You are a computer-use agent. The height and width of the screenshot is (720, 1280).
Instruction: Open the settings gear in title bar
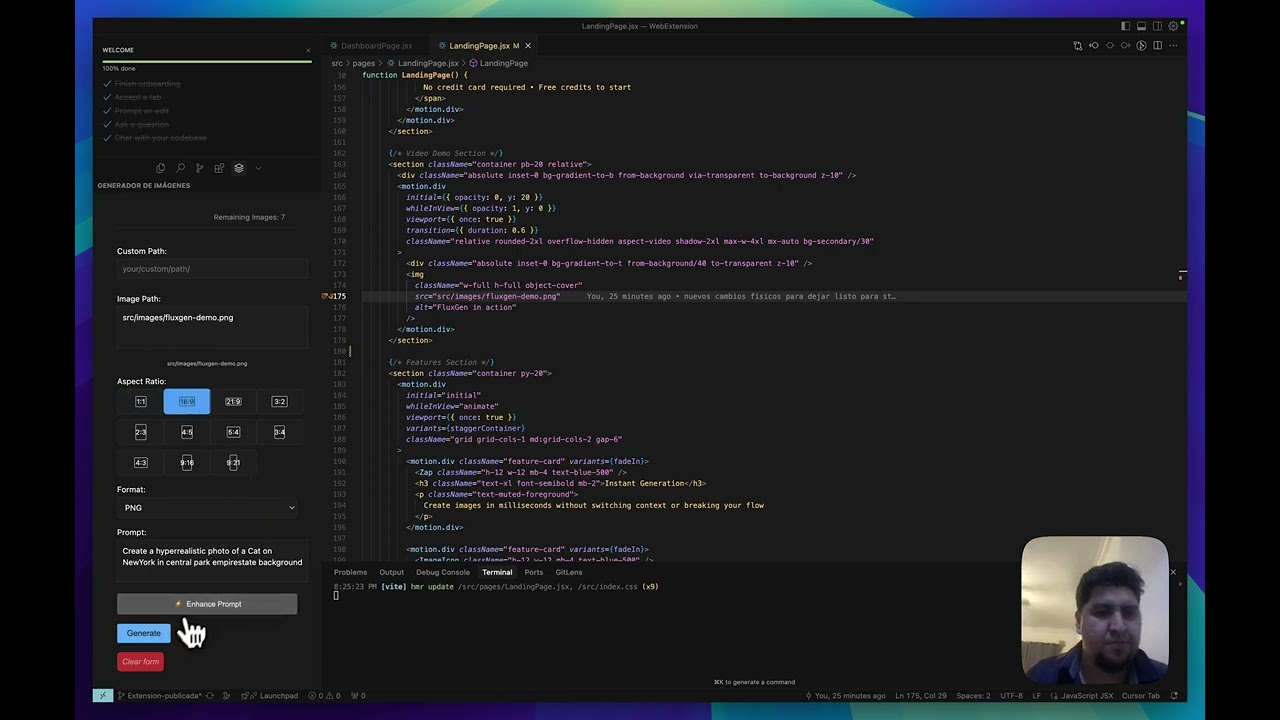click(x=1173, y=26)
